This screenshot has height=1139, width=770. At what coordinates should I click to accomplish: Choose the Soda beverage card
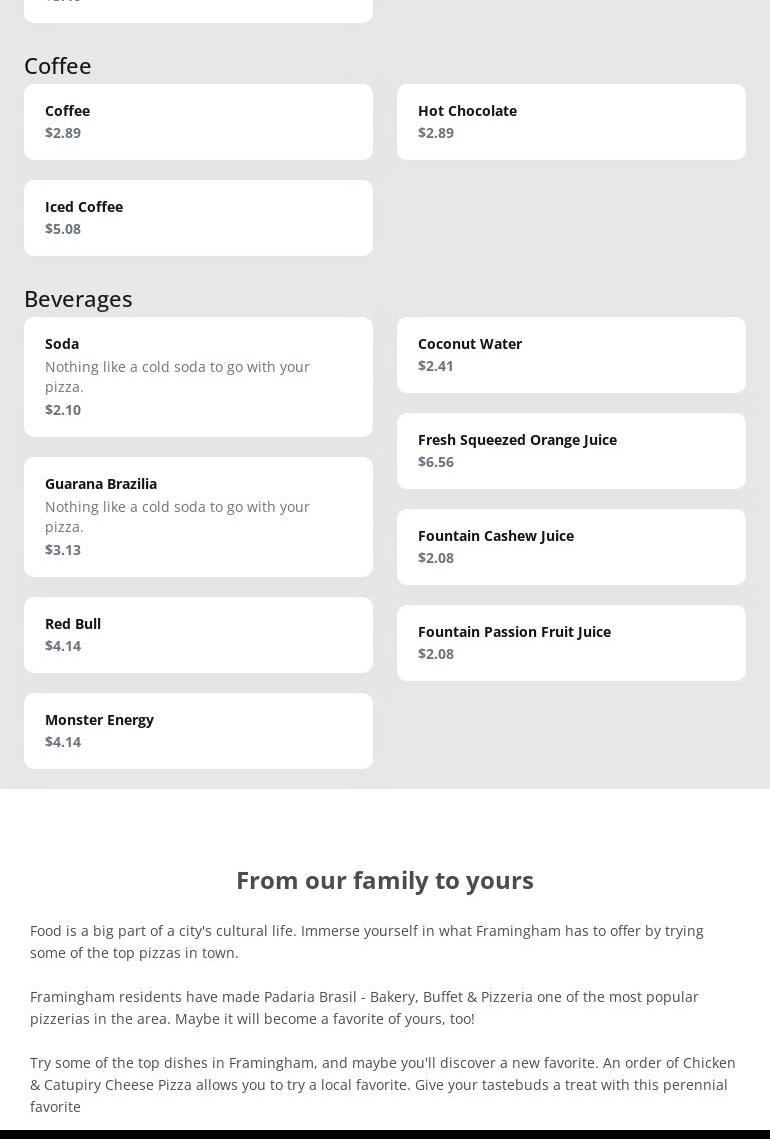(198, 376)
